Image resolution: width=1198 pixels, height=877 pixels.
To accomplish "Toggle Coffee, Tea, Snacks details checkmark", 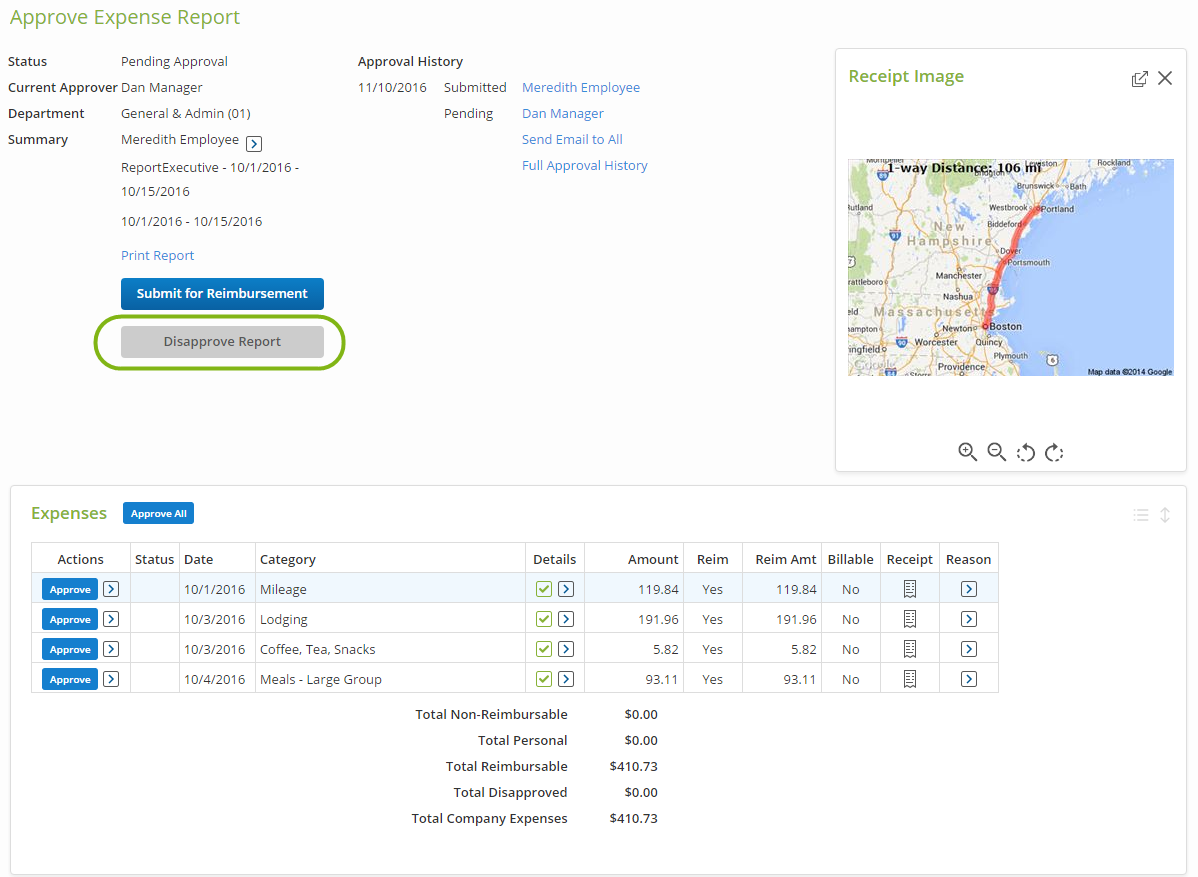I will click(543, 649).
